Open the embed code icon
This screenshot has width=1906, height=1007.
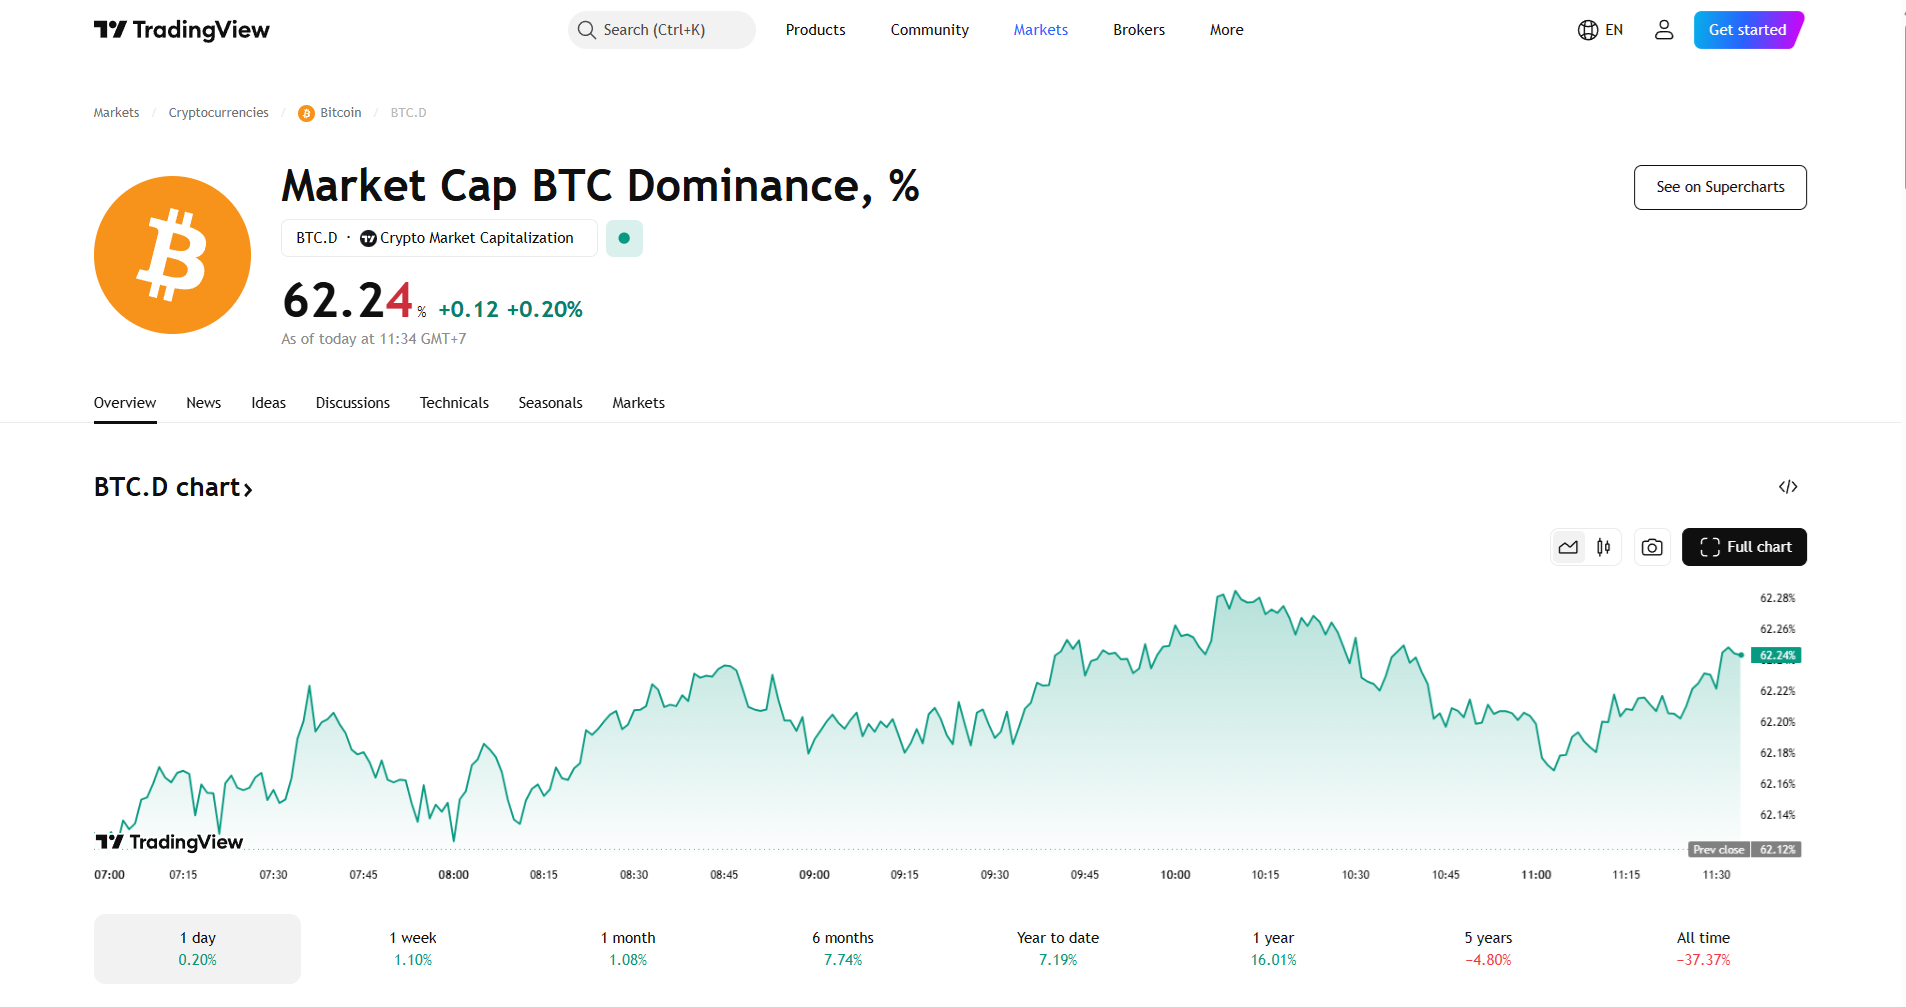click(x=1788, y=487)
